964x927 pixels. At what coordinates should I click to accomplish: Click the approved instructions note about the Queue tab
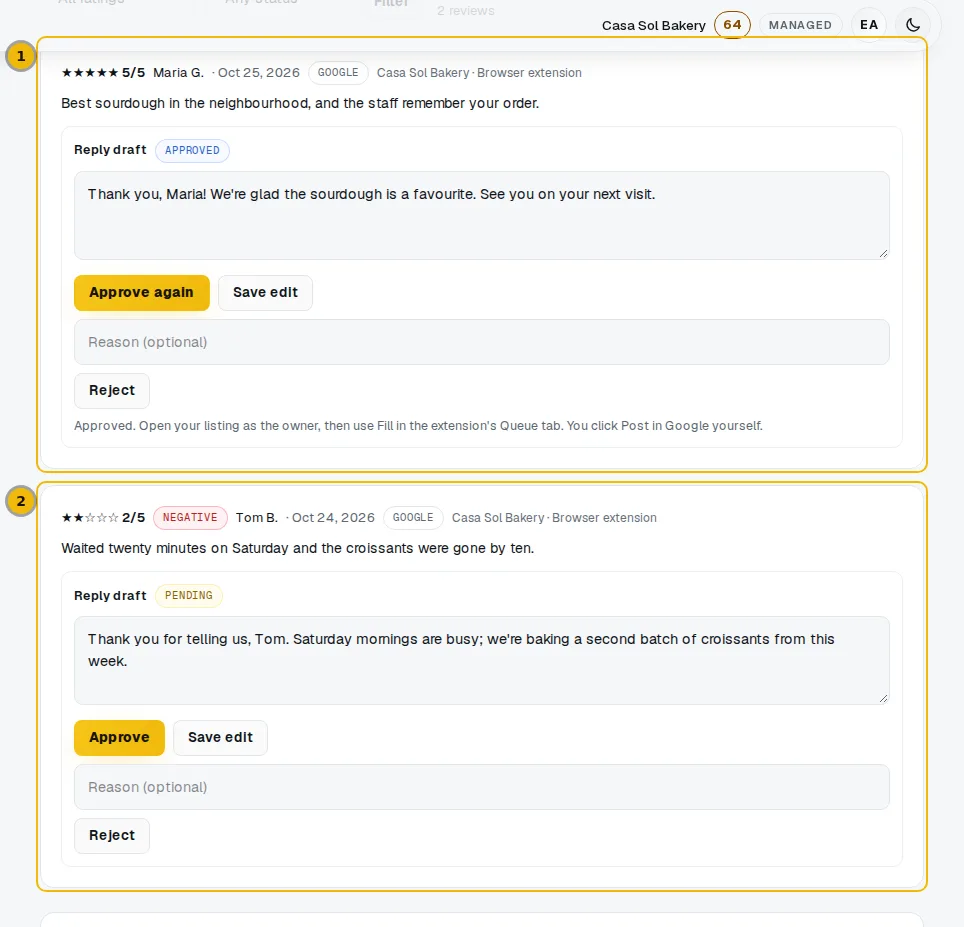418,426
